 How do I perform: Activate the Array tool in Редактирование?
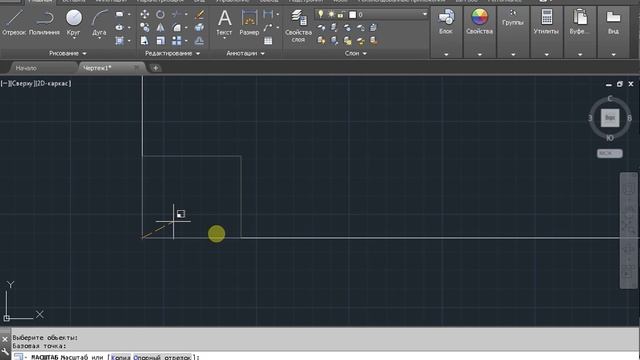[x=177, y=41]
